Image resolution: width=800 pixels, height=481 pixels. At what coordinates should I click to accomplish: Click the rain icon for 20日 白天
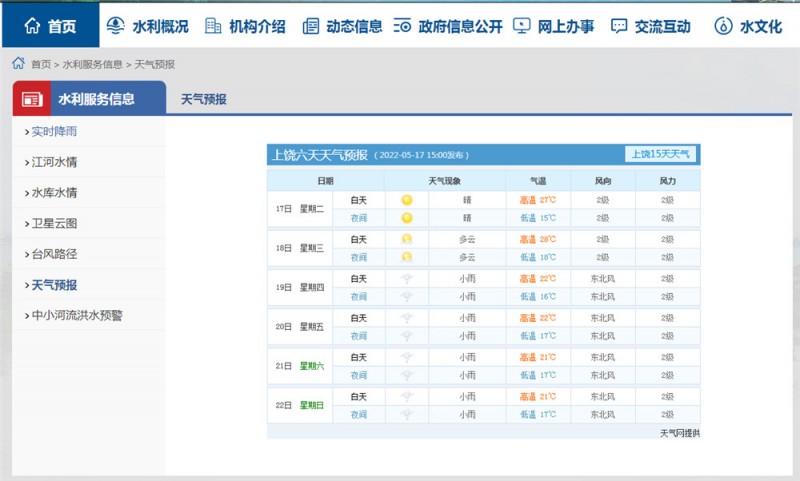(407, 318)
